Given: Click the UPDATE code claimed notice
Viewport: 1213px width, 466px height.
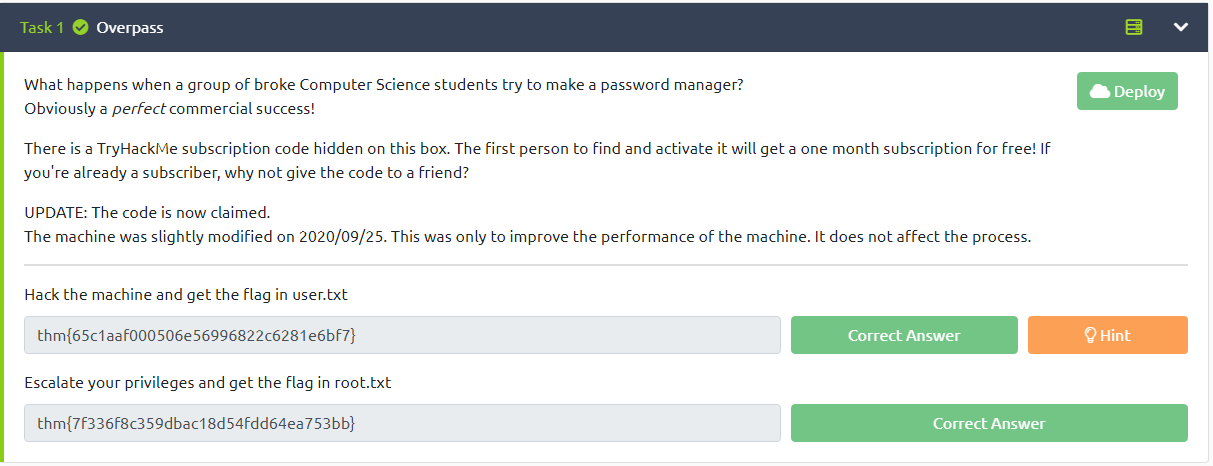Looking at the screenshot, I should (x=147, y=213).
